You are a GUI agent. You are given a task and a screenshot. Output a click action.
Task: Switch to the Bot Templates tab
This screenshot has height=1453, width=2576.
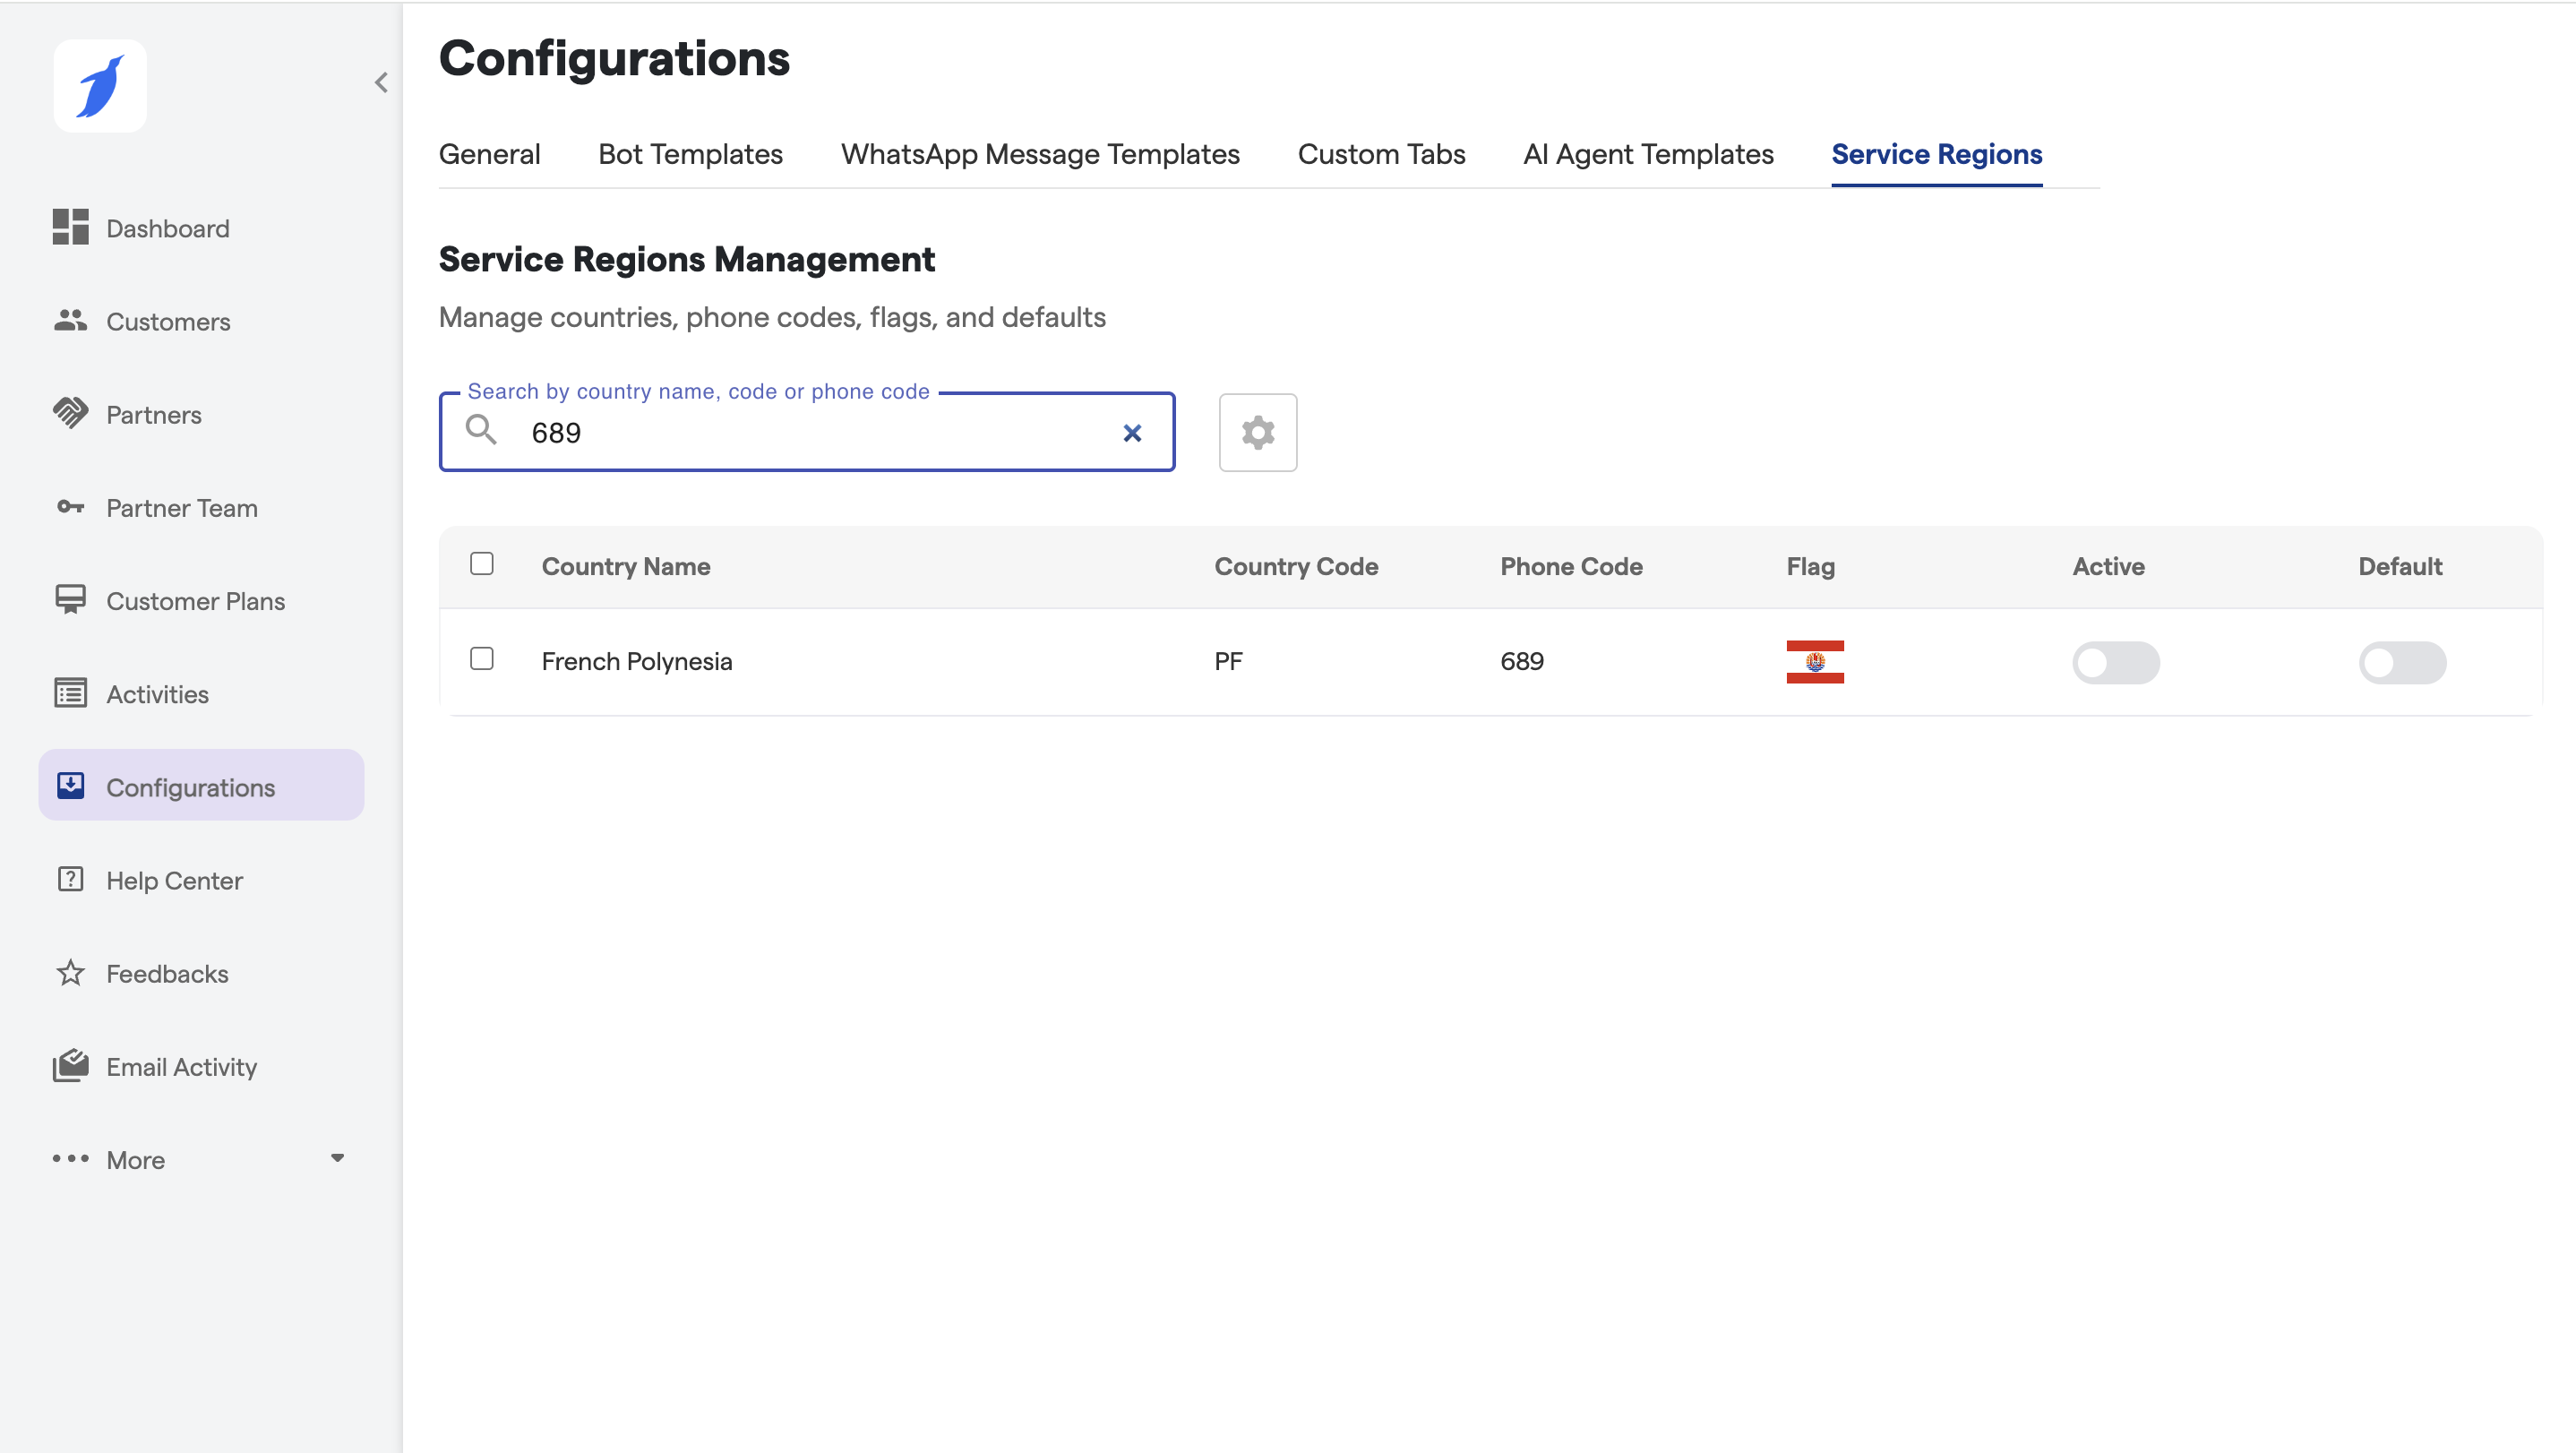690,154
